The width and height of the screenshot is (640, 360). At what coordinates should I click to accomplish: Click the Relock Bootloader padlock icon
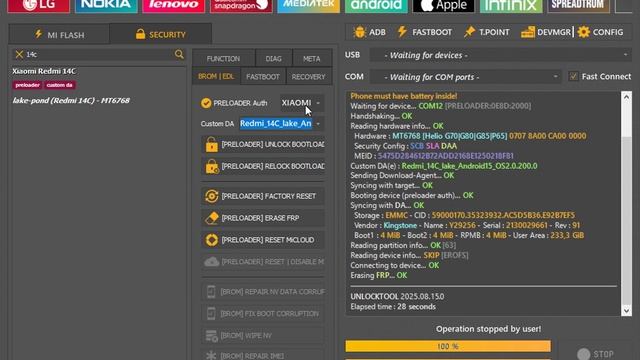(211, 167)
